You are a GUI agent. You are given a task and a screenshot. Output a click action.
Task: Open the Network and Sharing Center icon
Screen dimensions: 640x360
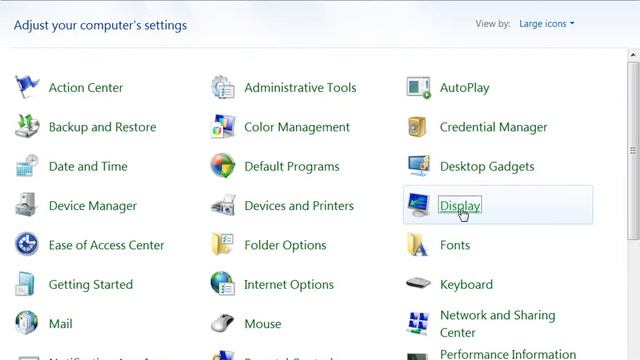click(x=418, y=323)
